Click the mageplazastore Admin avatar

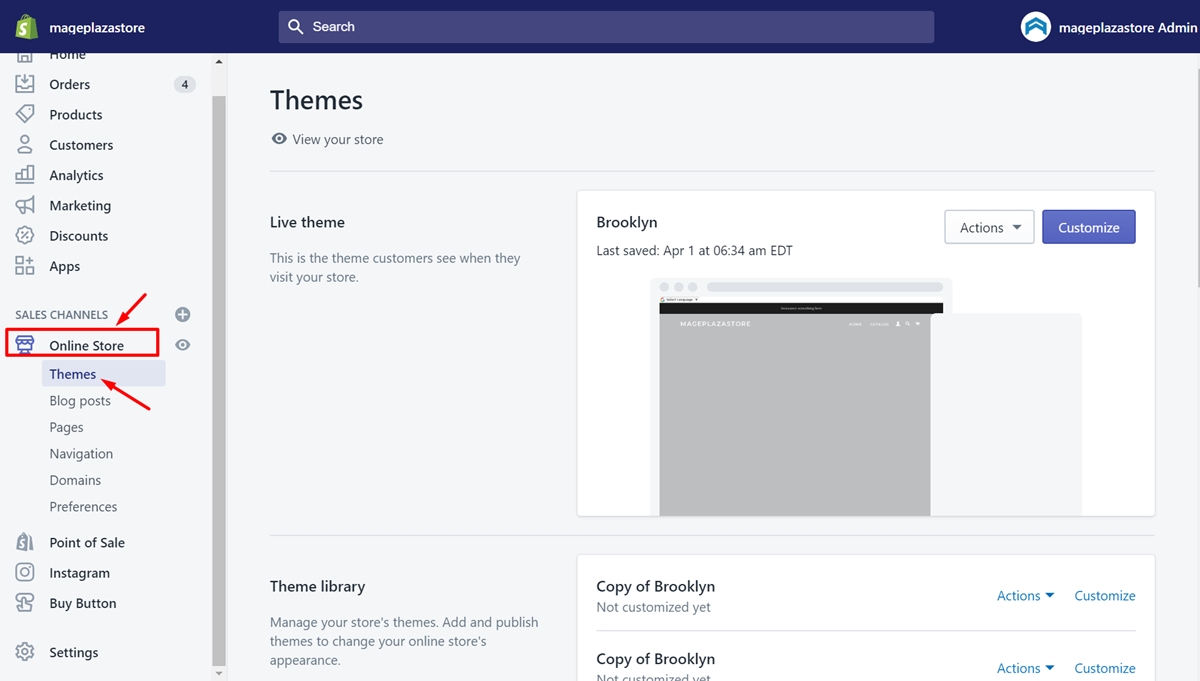point(1036,27)
